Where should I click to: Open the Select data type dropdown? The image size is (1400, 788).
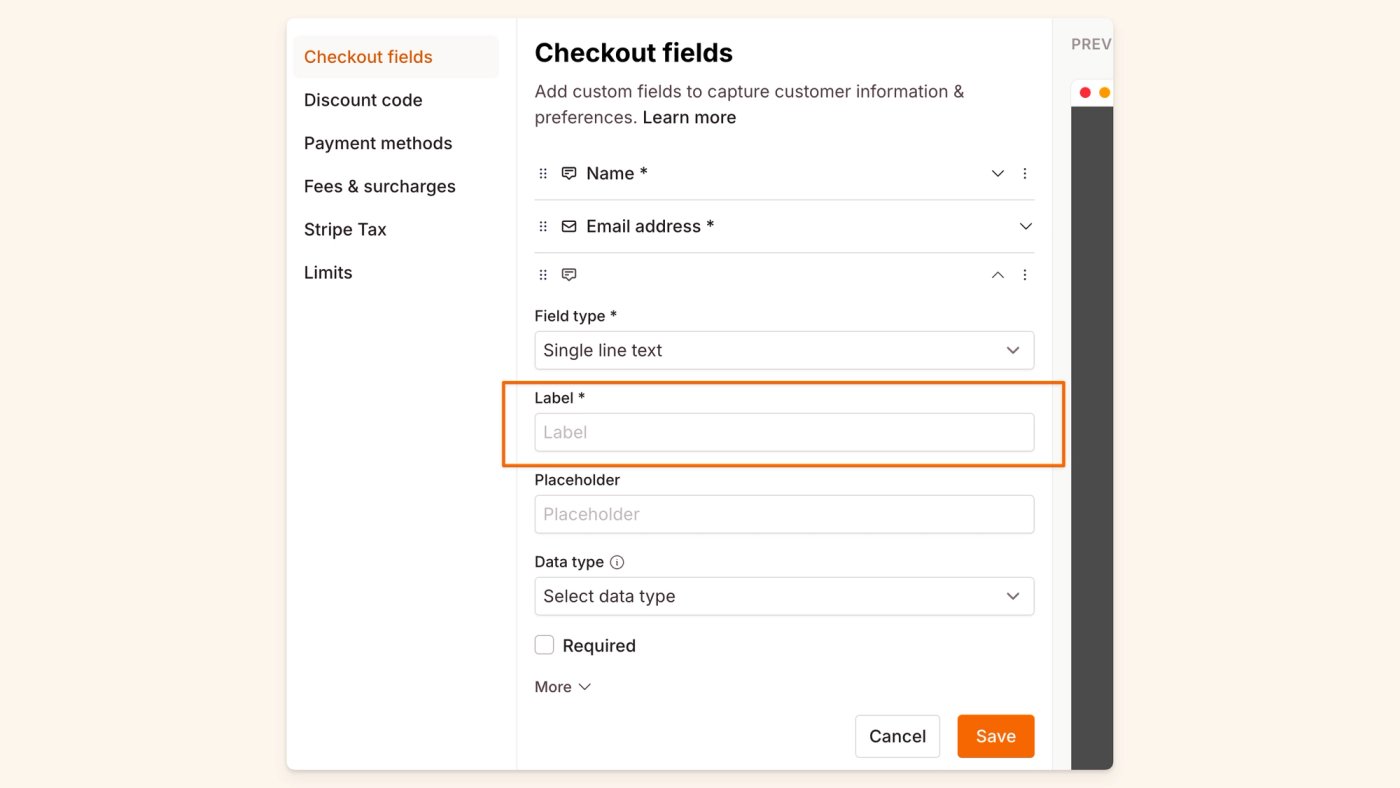point(784,597)
